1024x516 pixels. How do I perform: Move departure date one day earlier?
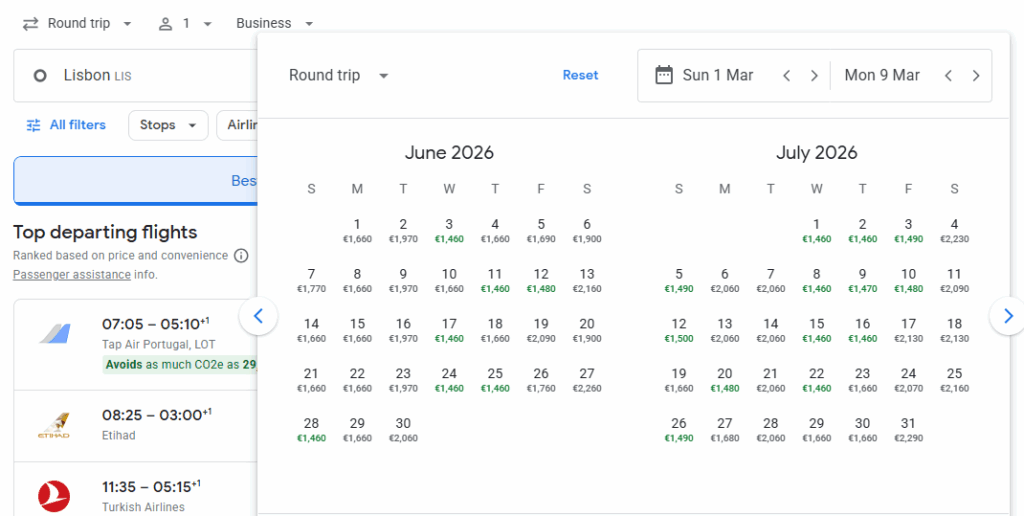787,76
